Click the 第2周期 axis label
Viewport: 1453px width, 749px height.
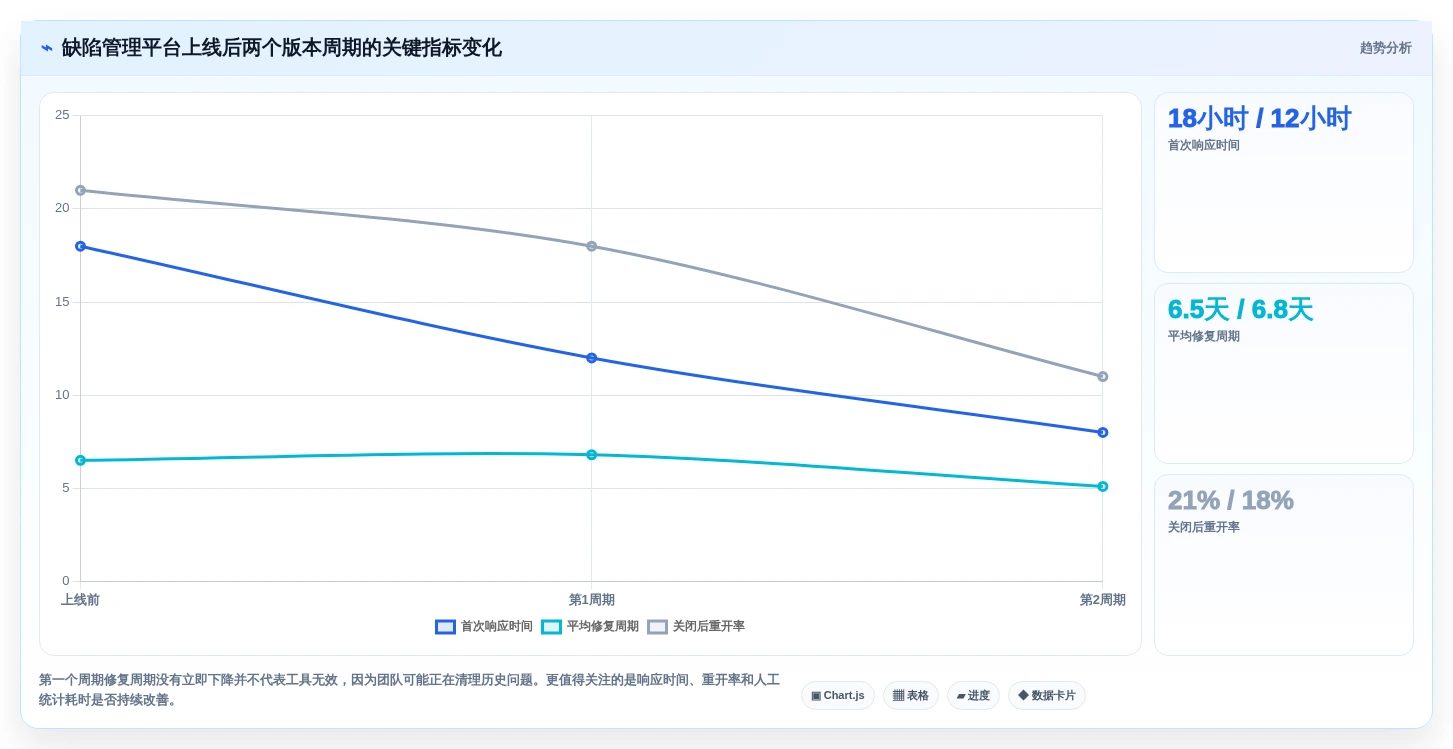pyautogui.click(x=1102, y=600)
